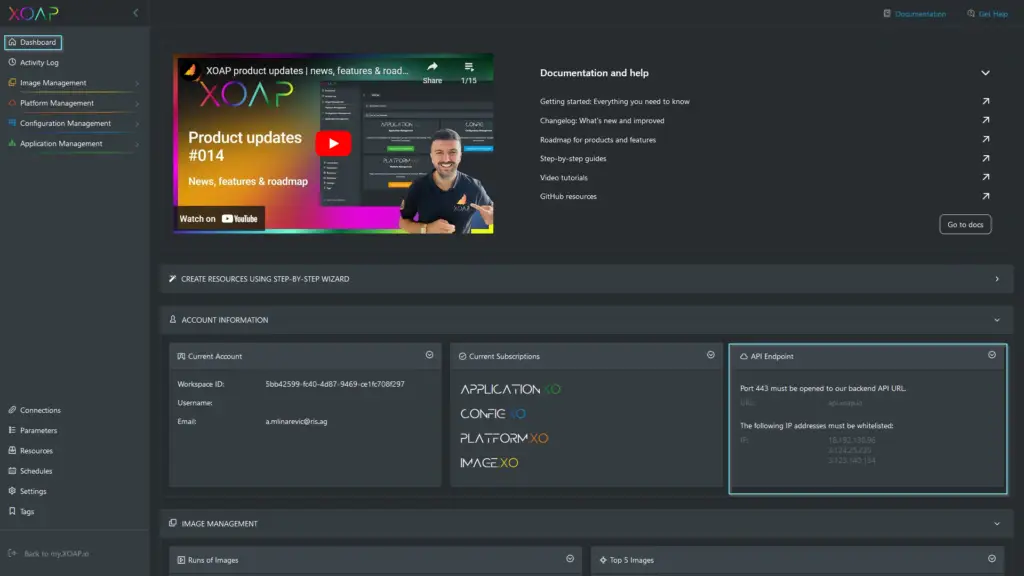Share the YouTube video
Viewport: 1024px width, 576px height.
point(432,72)
